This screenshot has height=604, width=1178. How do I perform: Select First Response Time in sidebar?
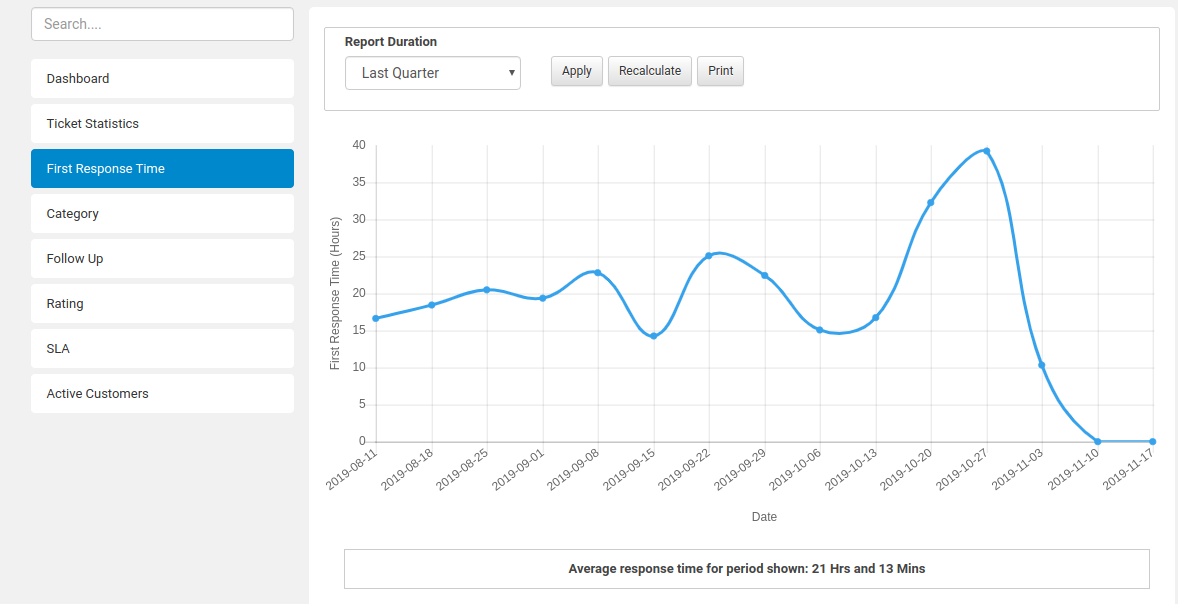[162, 169]
